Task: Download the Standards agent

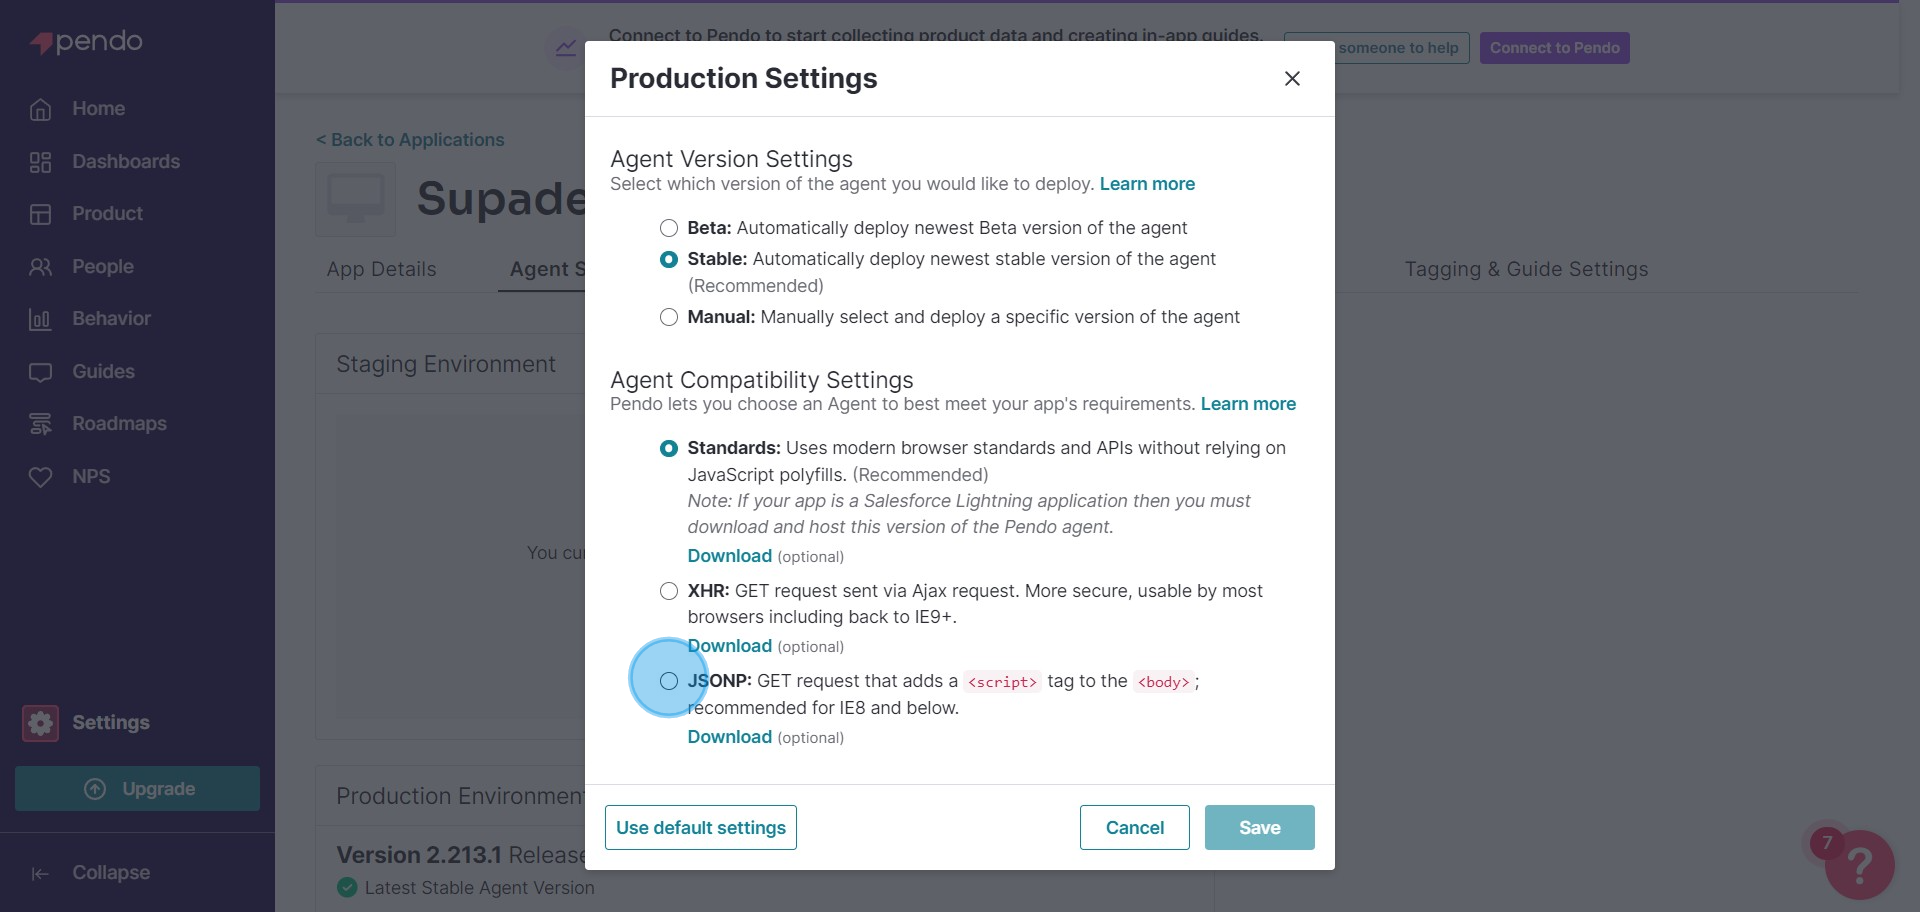Action: point(729,556)
